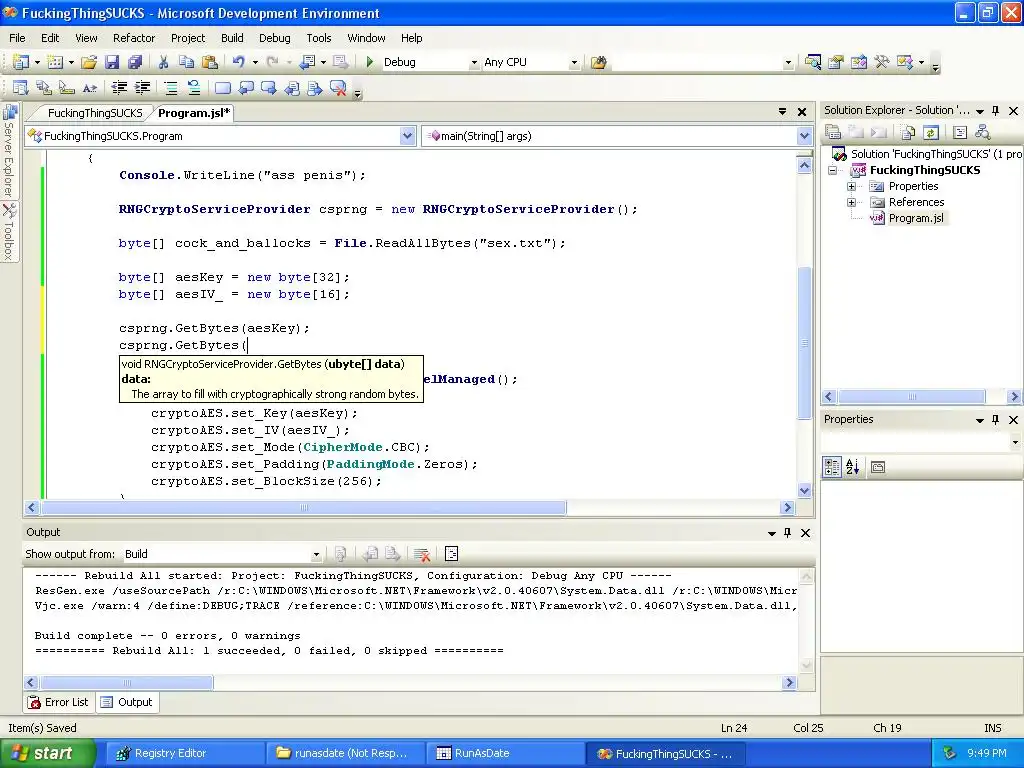Comment out the selected lines icon
Image resolution: width=1024 pixels, height=768 pixels.
click(x=171, y=88)
